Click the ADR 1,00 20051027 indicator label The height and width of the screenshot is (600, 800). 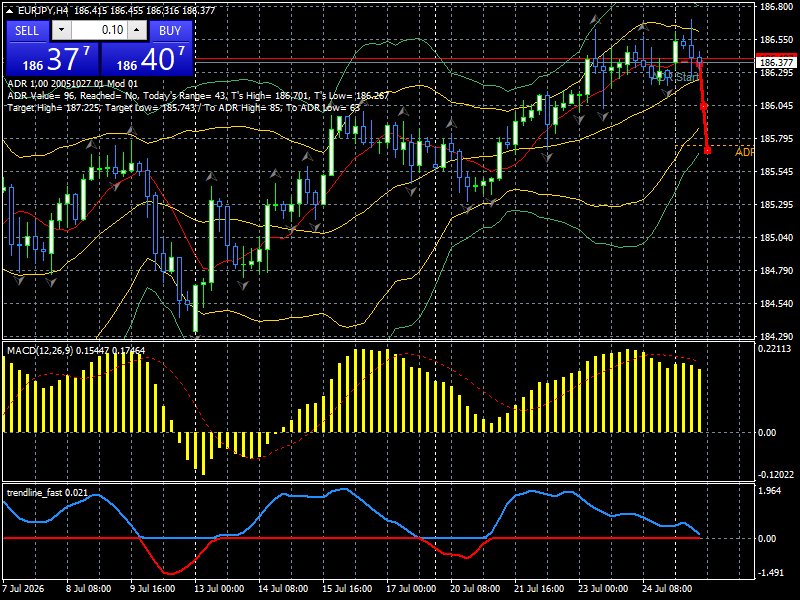72,83
